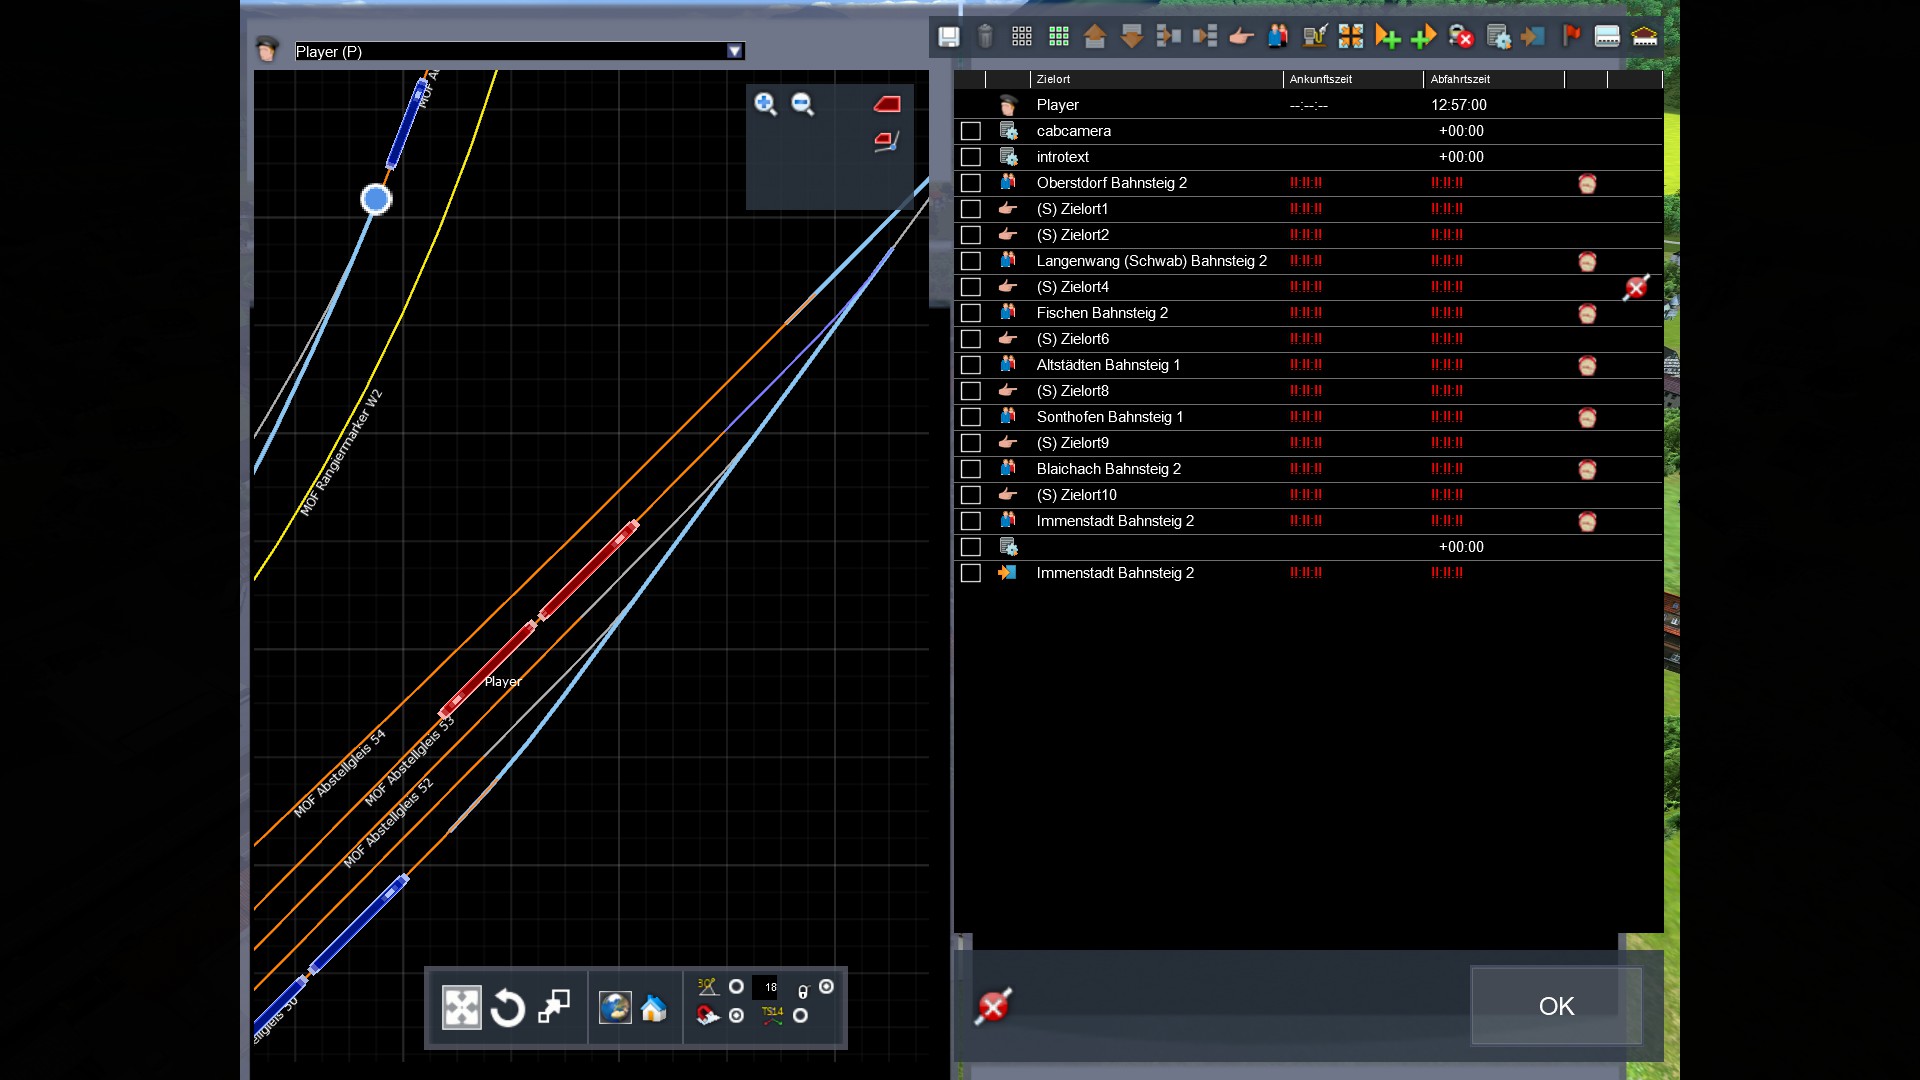
Task: Add a passenger pick-up instruction icon
Action: coord(1278,37)
